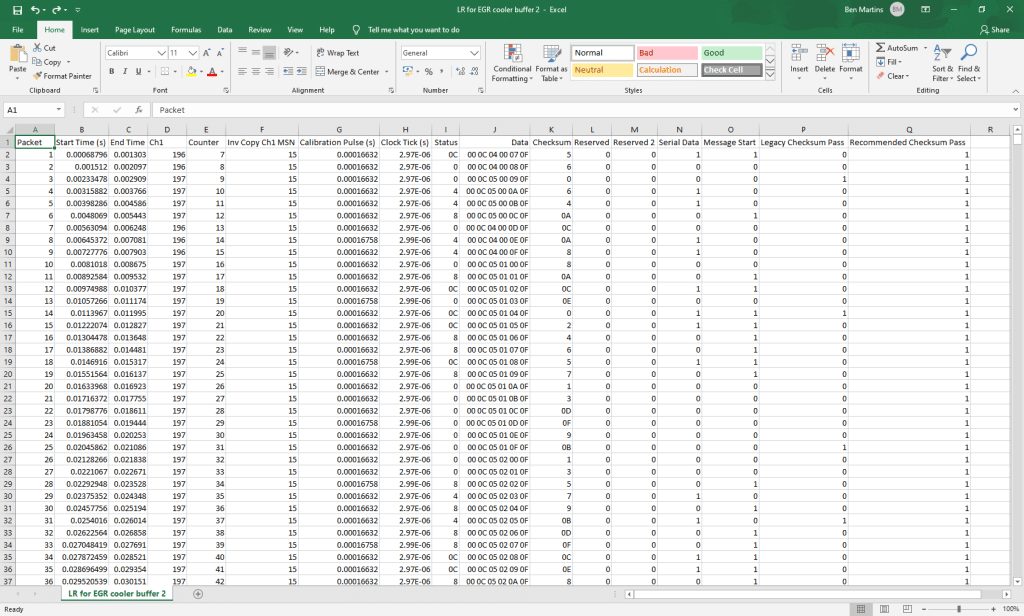Toggle bold formatting

112,71
